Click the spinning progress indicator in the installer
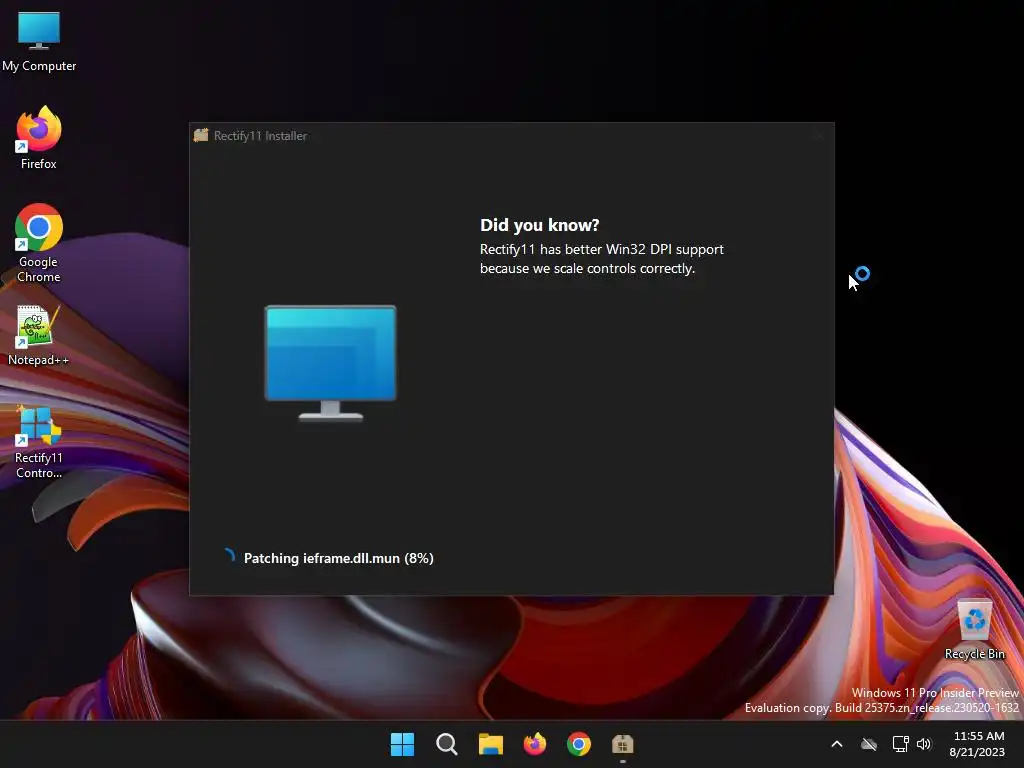 pyautogui.click(x=228, y=556)
